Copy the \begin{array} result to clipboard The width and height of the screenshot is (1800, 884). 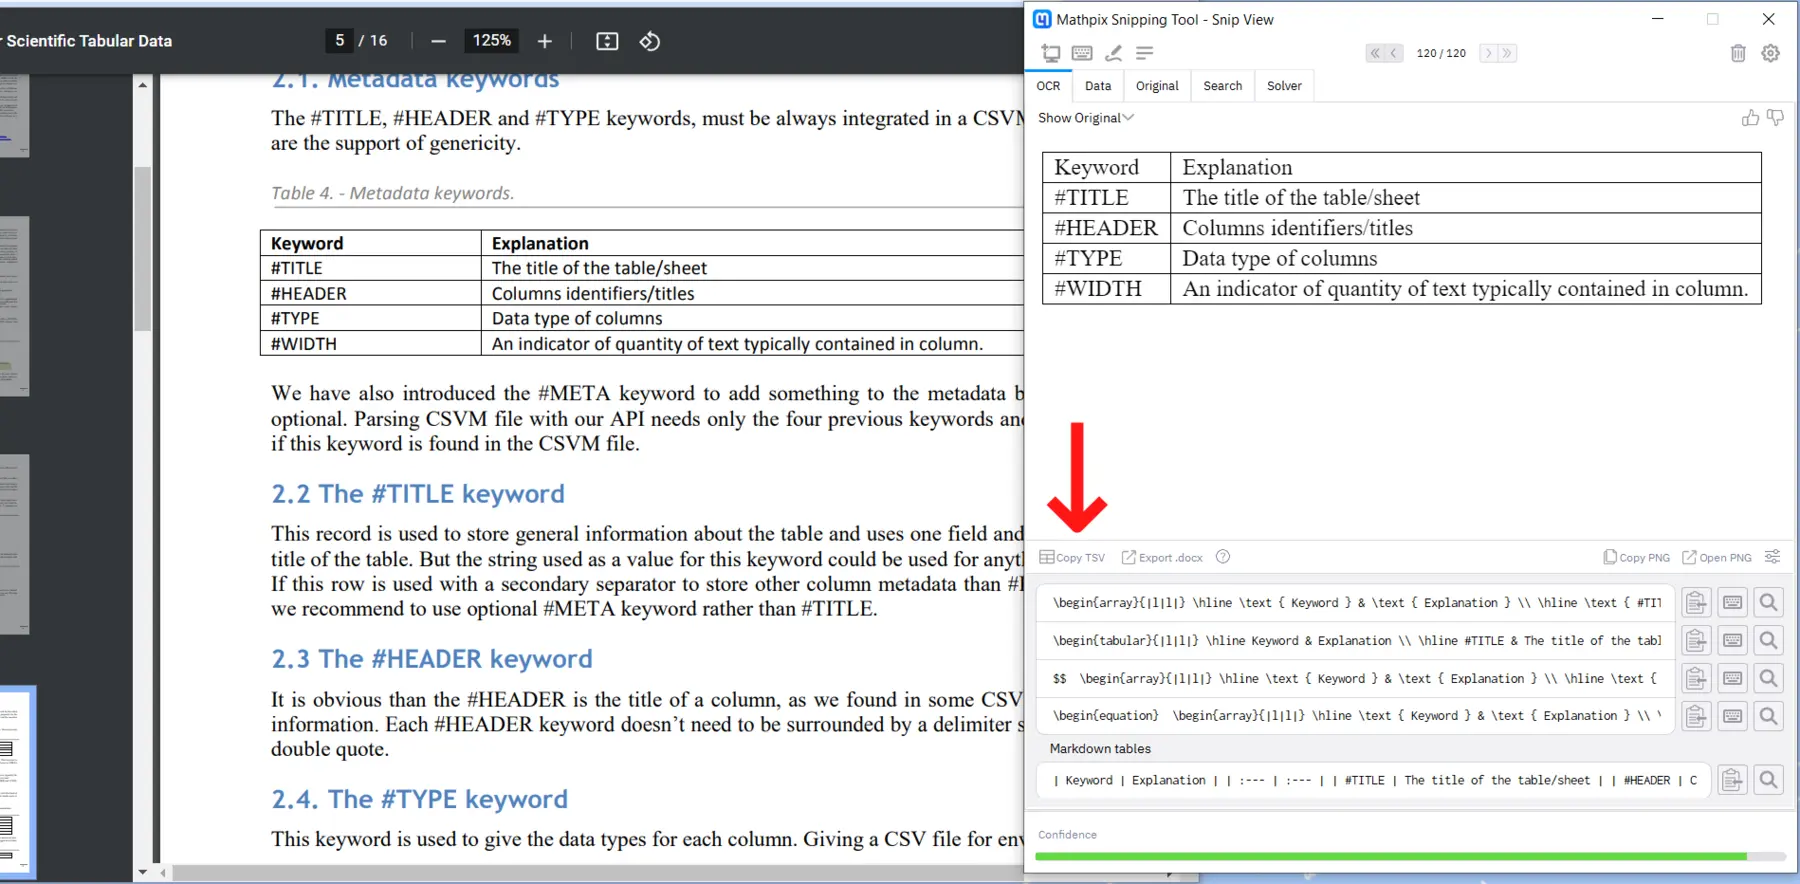1696,603
